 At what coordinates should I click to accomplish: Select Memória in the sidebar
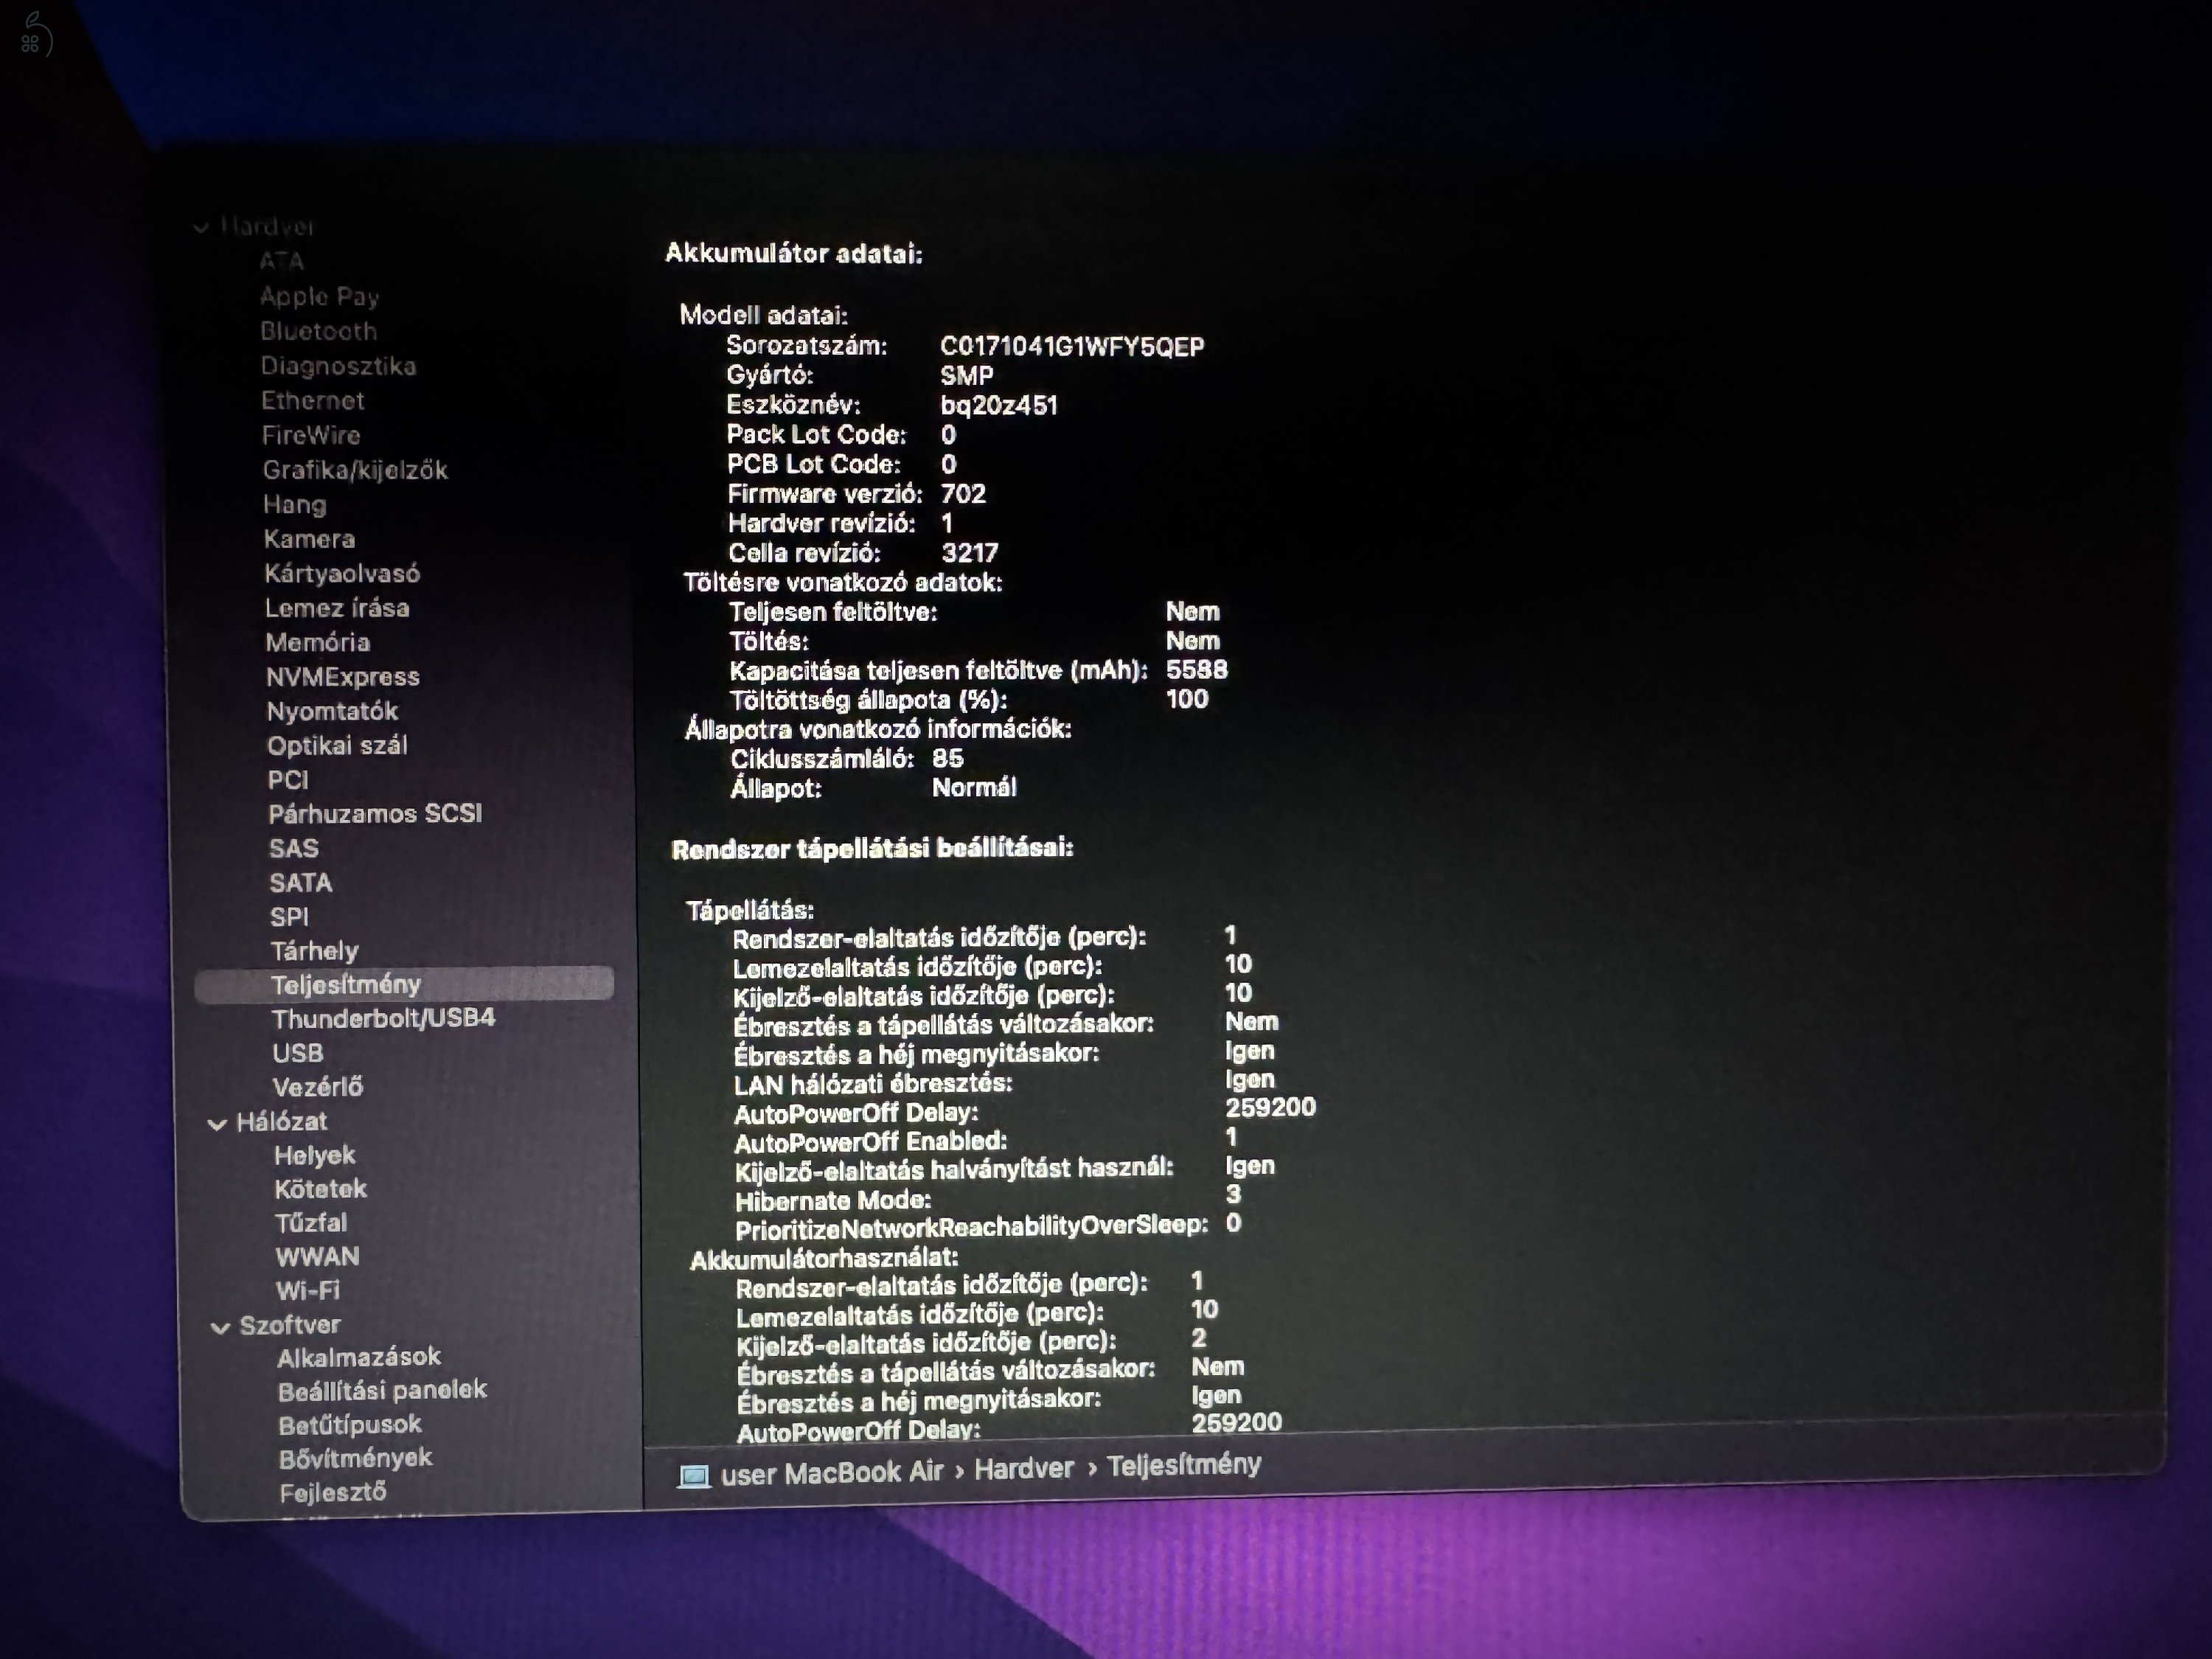coord(317,642)
